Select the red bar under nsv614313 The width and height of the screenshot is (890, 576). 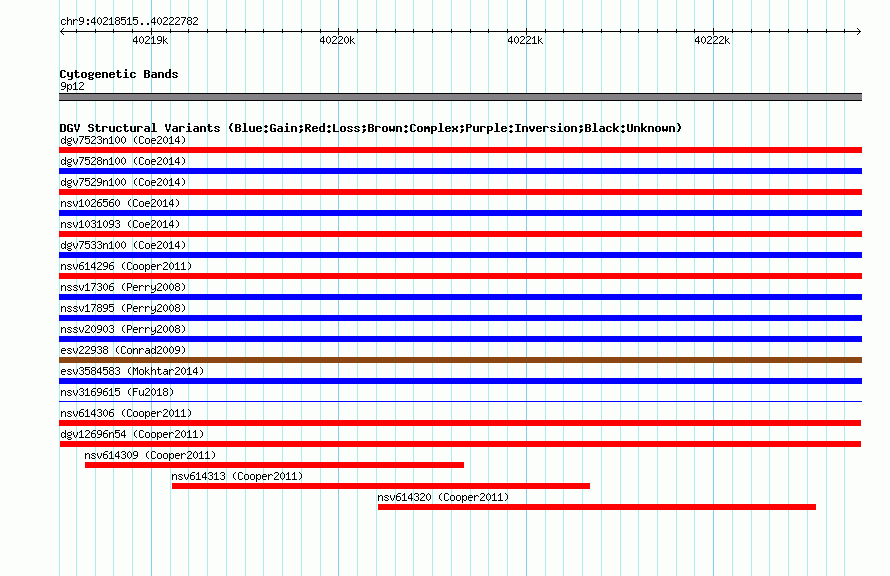tap(381, 486)
